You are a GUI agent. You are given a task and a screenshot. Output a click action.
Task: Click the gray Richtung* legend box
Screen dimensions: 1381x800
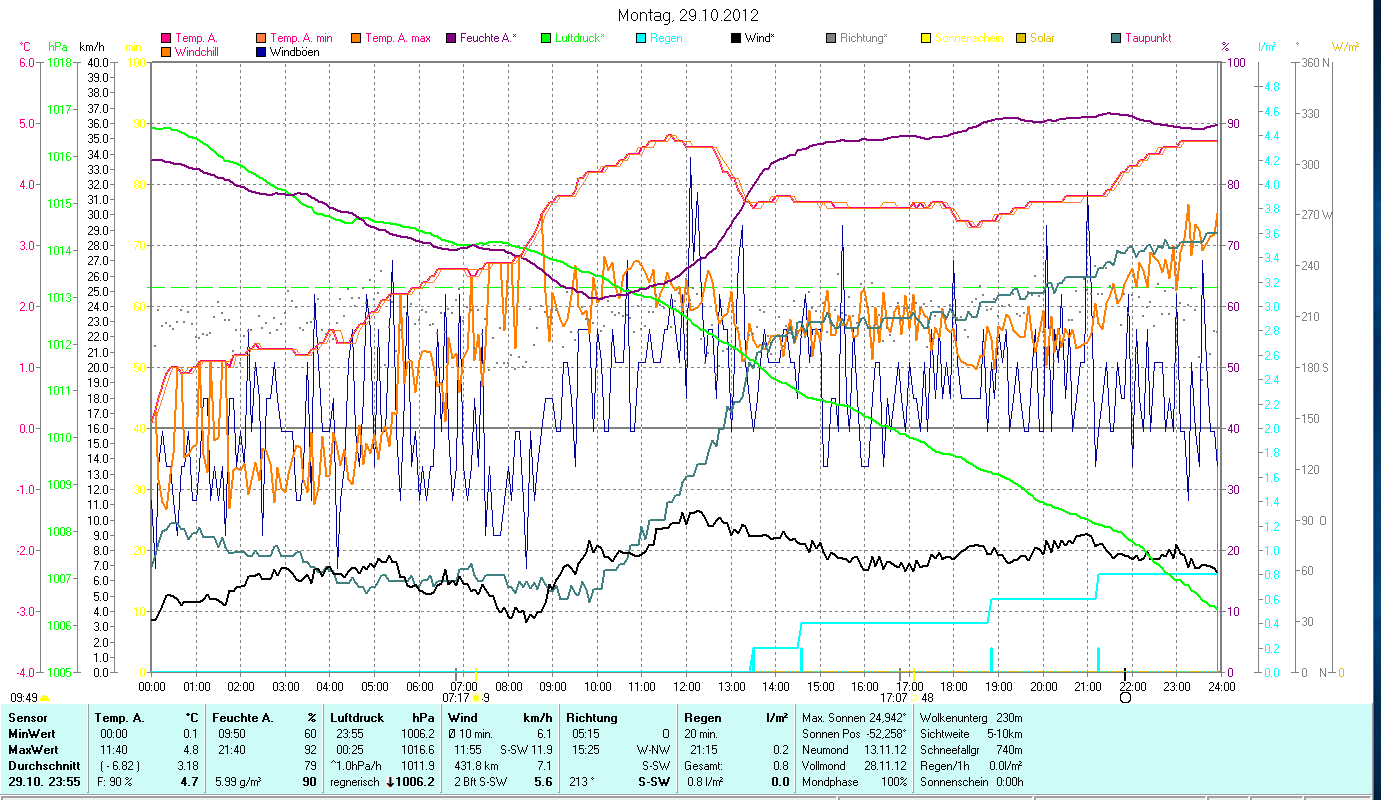pyautogui.click(x=831, y=39)
